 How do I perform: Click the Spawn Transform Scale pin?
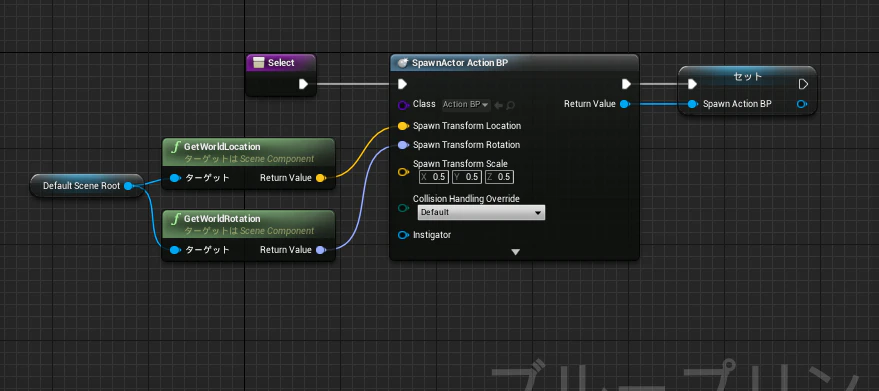tap(403, 172)
